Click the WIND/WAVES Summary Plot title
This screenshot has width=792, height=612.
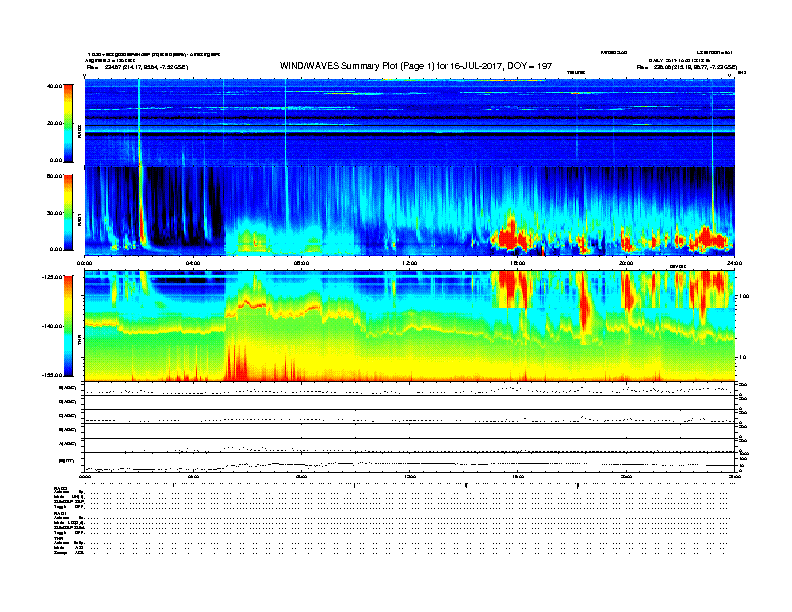(416, 66)
